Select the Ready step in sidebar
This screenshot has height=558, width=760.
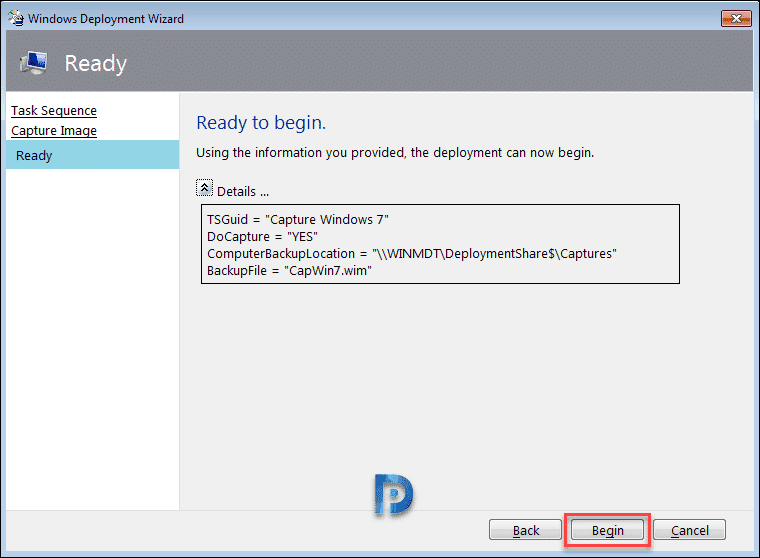click(93, 155)
